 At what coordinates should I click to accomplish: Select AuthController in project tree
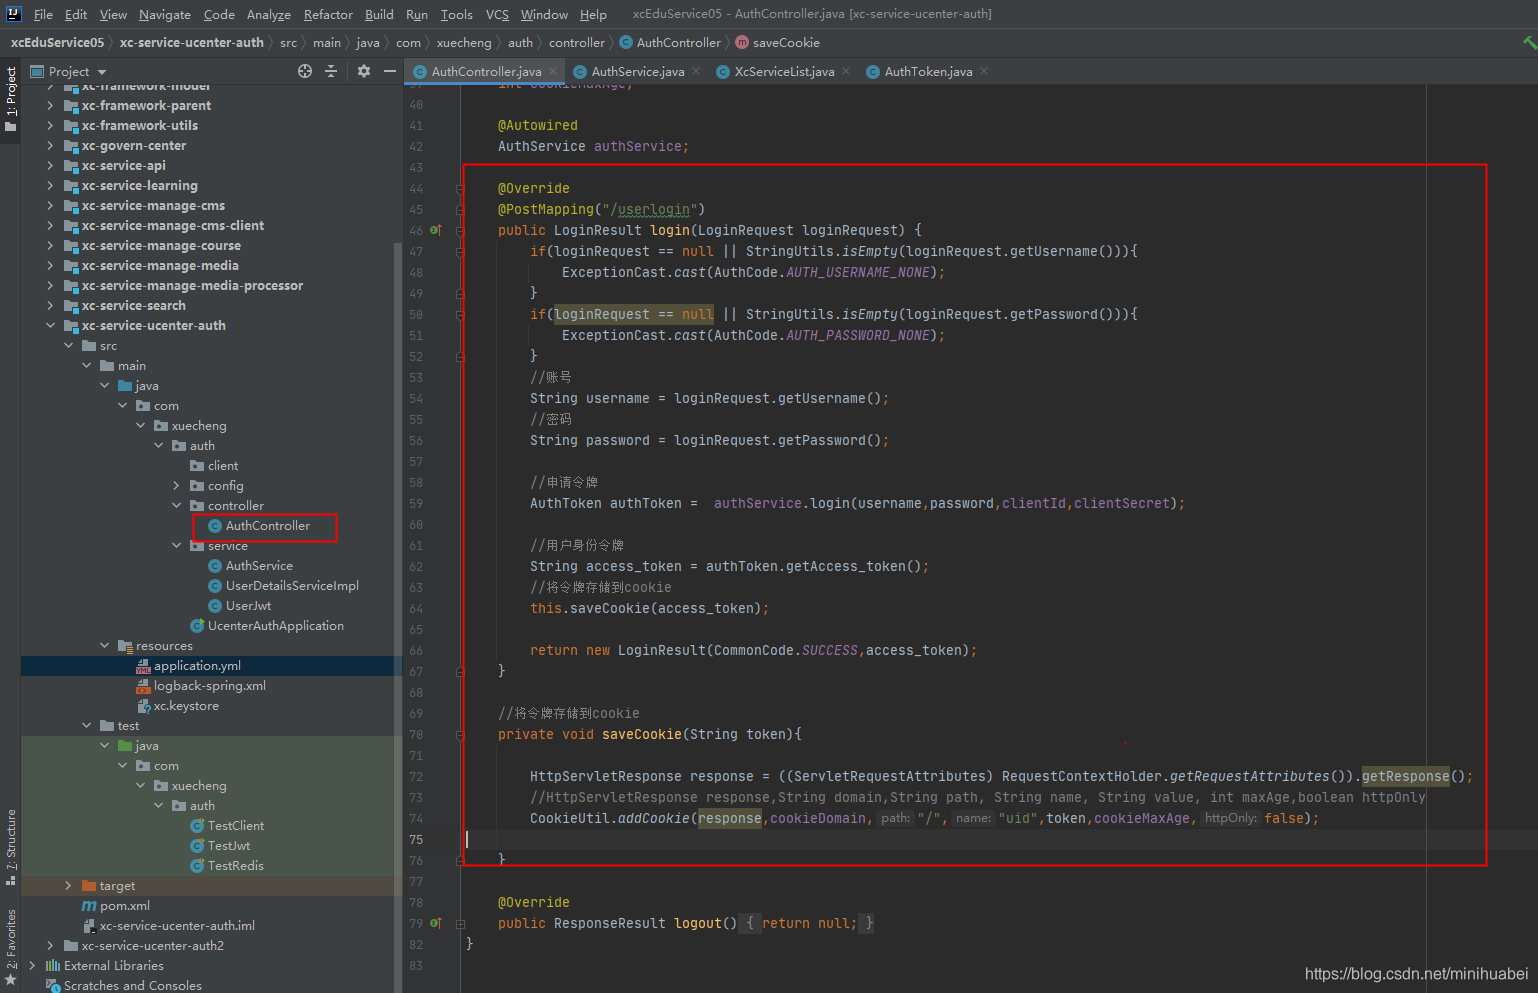pyautogui.click(x=267, y=525)
